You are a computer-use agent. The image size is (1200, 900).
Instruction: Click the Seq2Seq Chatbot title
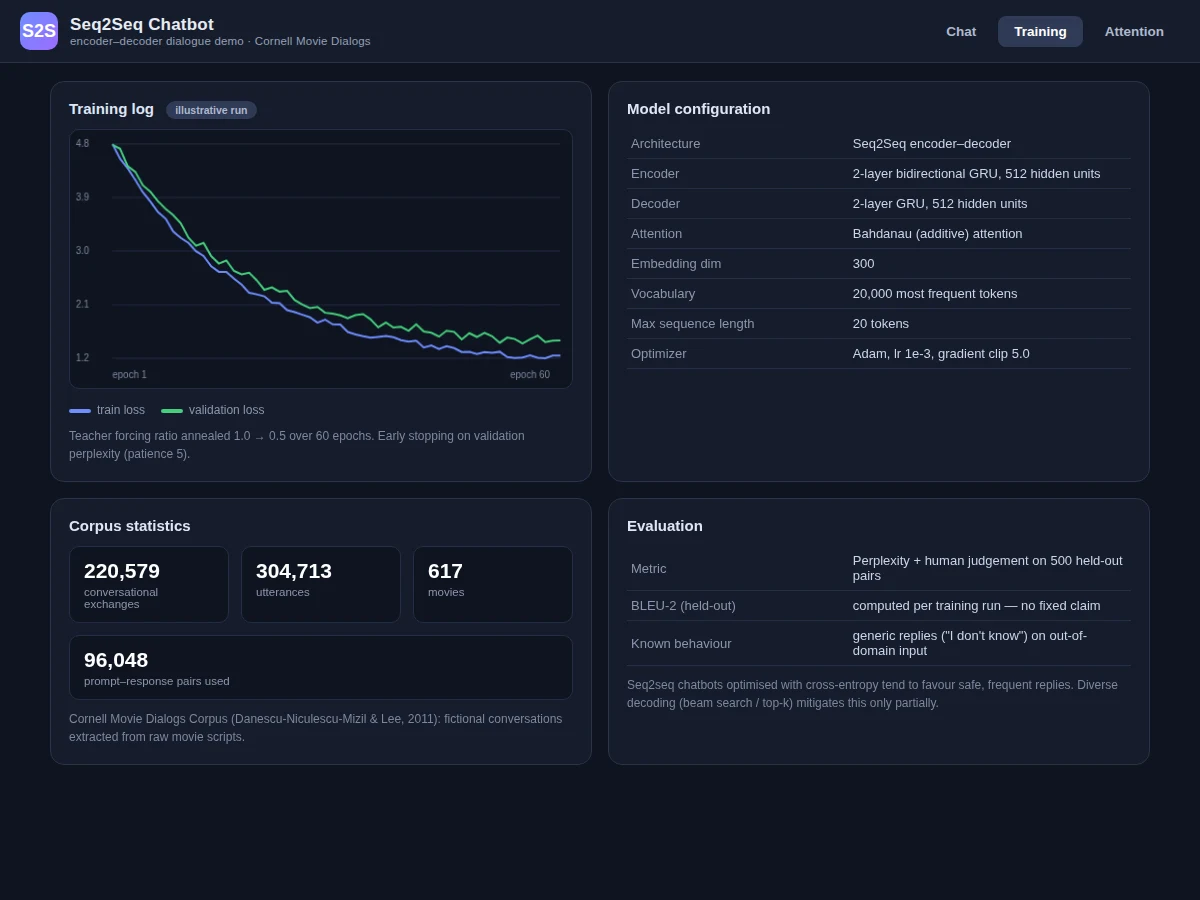[x=142, y=24]
